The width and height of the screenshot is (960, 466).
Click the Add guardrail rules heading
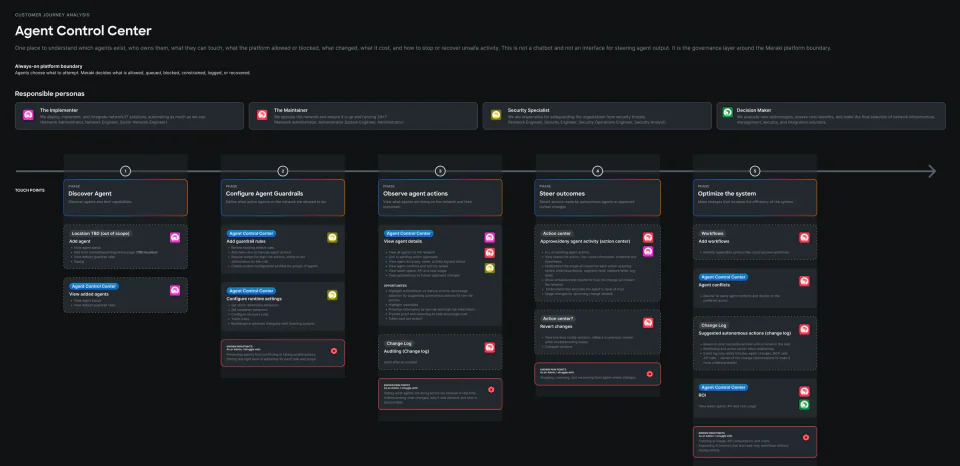pos(246,241)
